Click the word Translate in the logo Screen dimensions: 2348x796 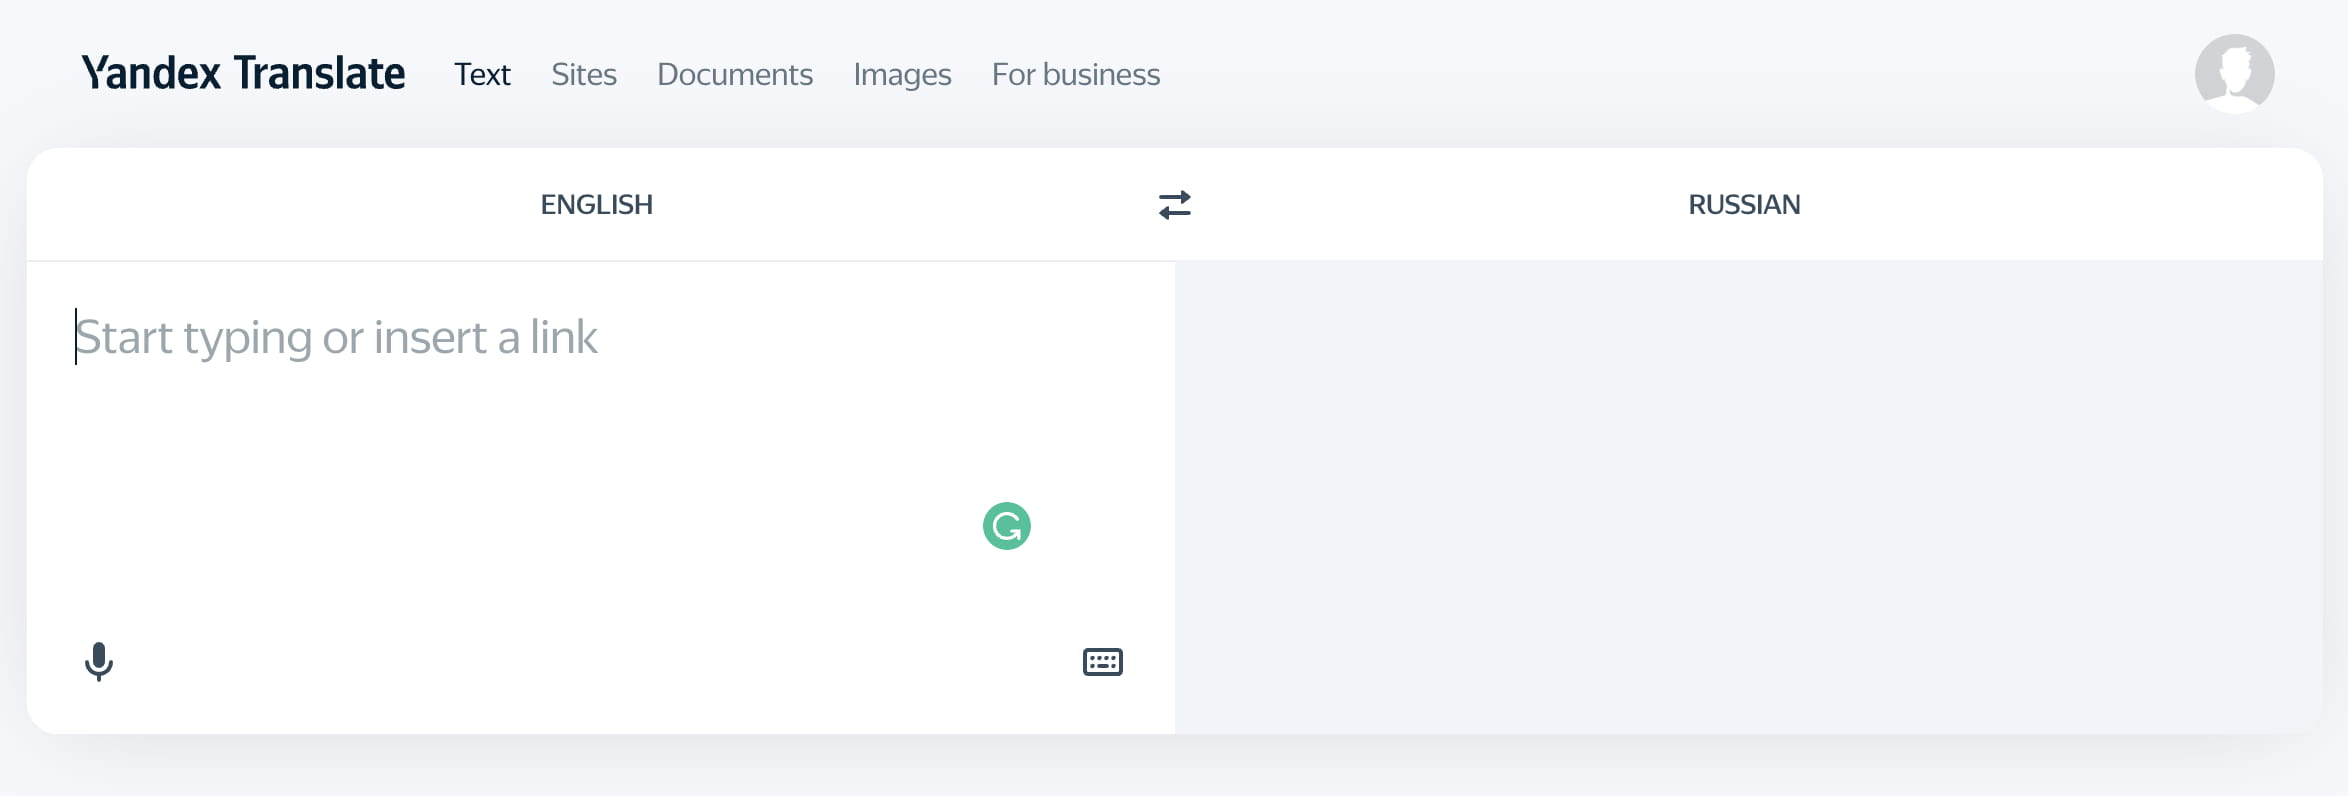(x=319, y=74)
